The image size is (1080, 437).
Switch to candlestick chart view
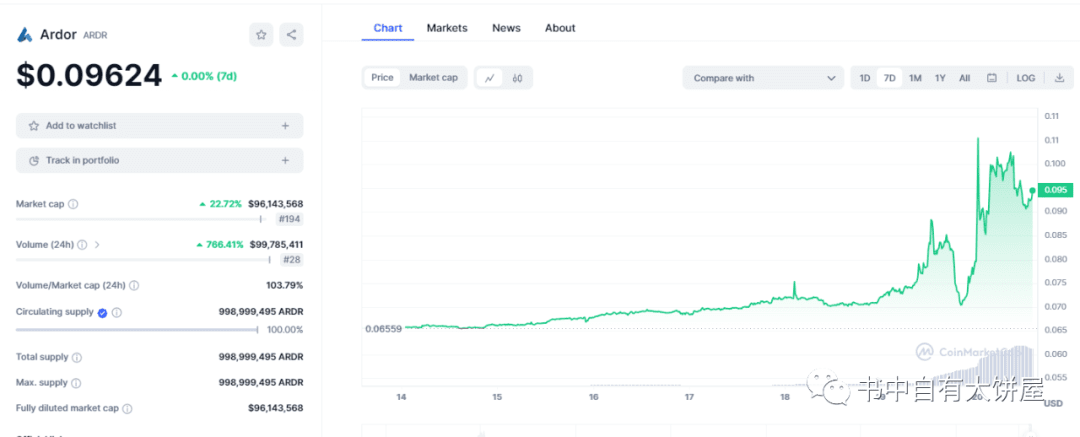click(x=517, y=78)
